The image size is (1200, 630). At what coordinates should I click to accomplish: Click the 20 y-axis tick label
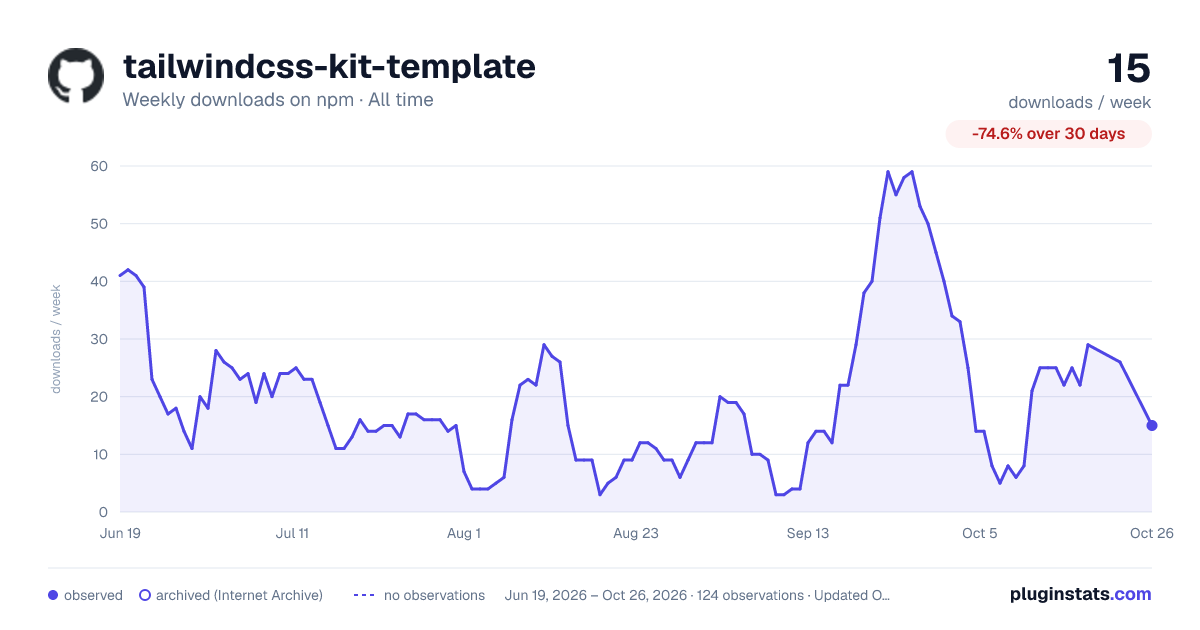pos(99,397)
